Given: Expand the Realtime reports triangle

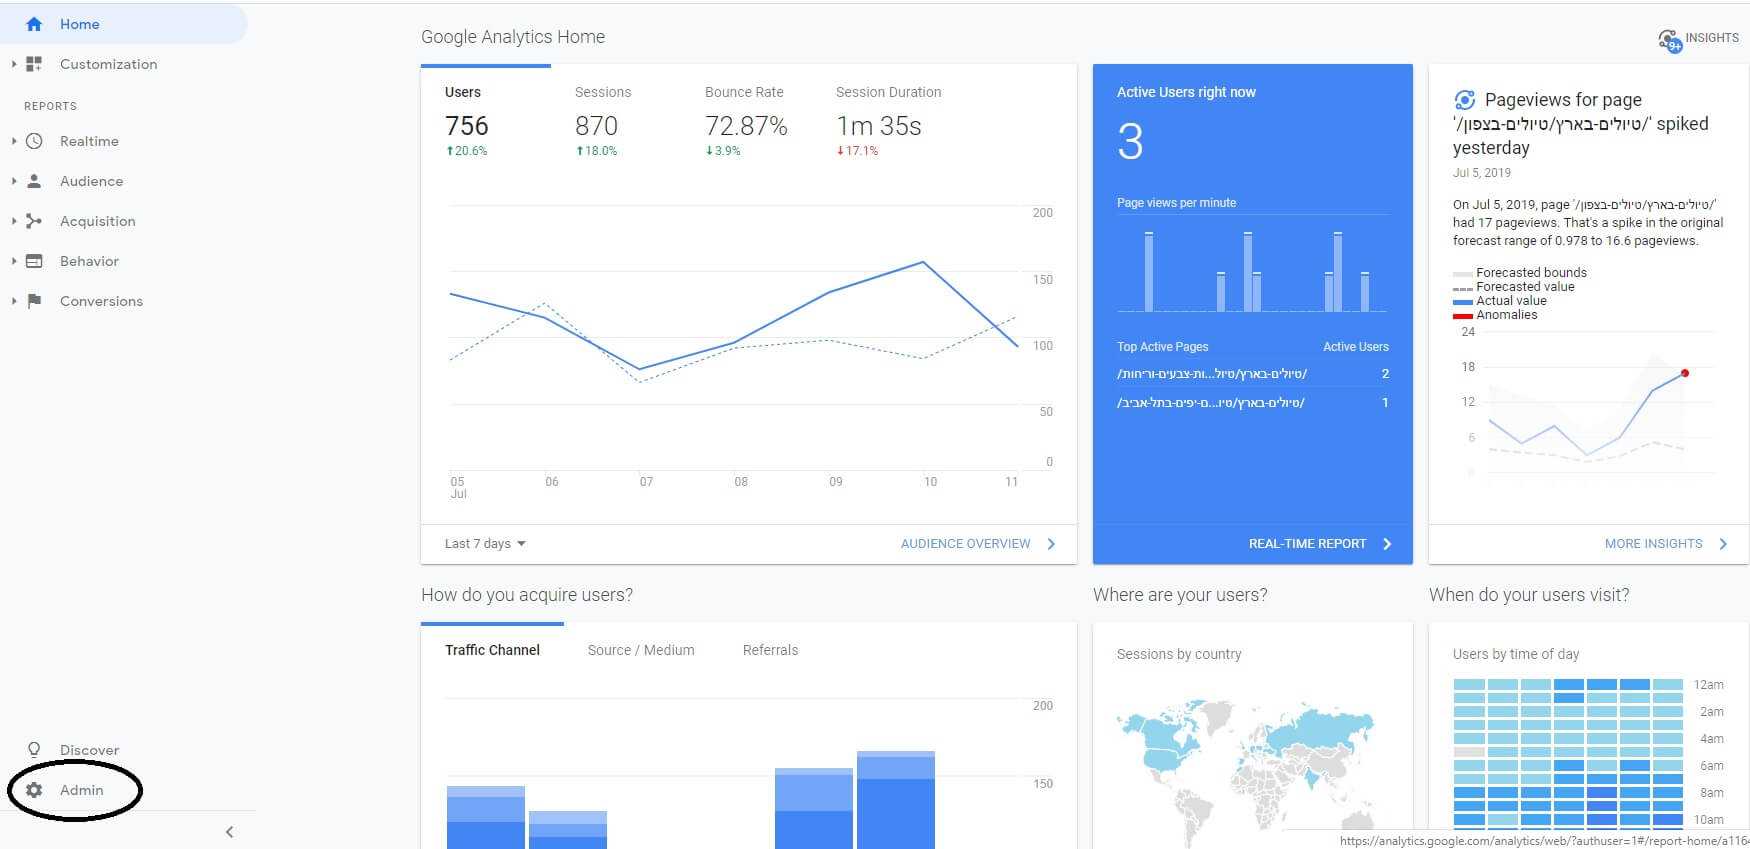Looking at the screenshot, I should (x=14, y=141).
